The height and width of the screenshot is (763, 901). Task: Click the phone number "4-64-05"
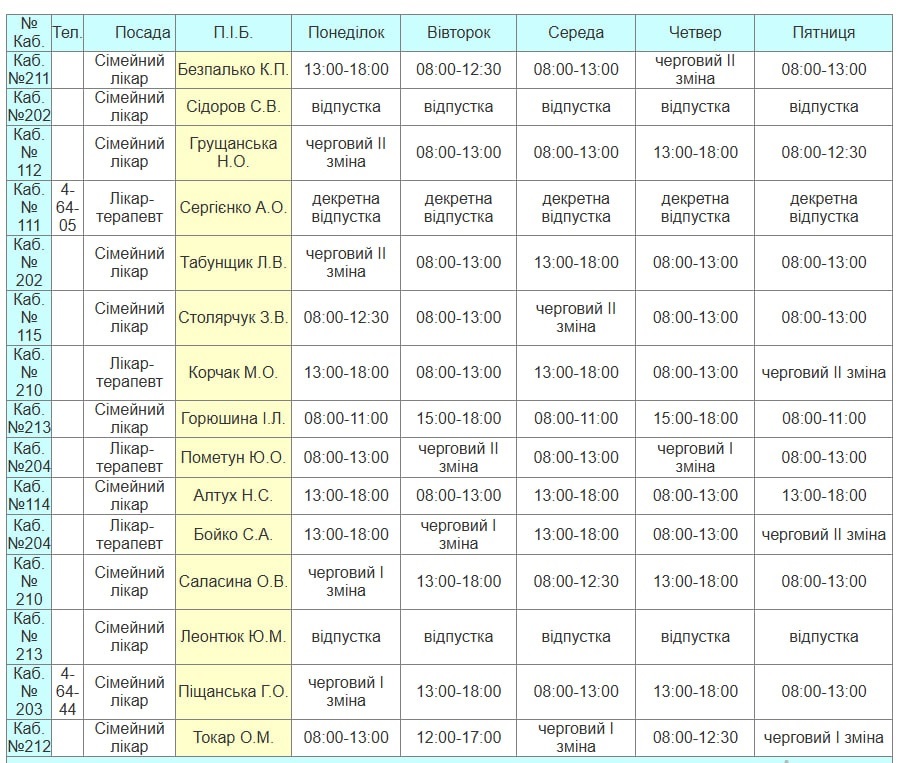pyautogui.click(x=67, y=207)
